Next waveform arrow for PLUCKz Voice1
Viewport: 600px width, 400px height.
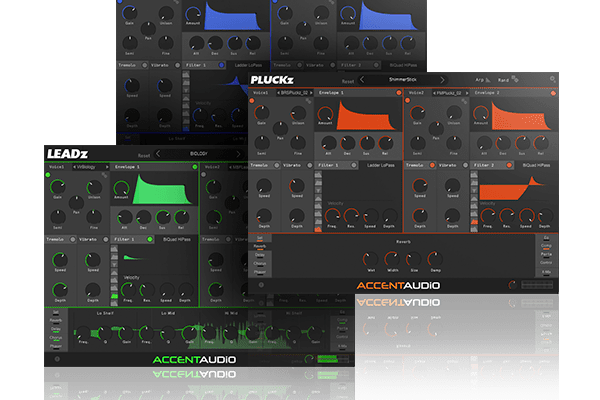point(311,93)
